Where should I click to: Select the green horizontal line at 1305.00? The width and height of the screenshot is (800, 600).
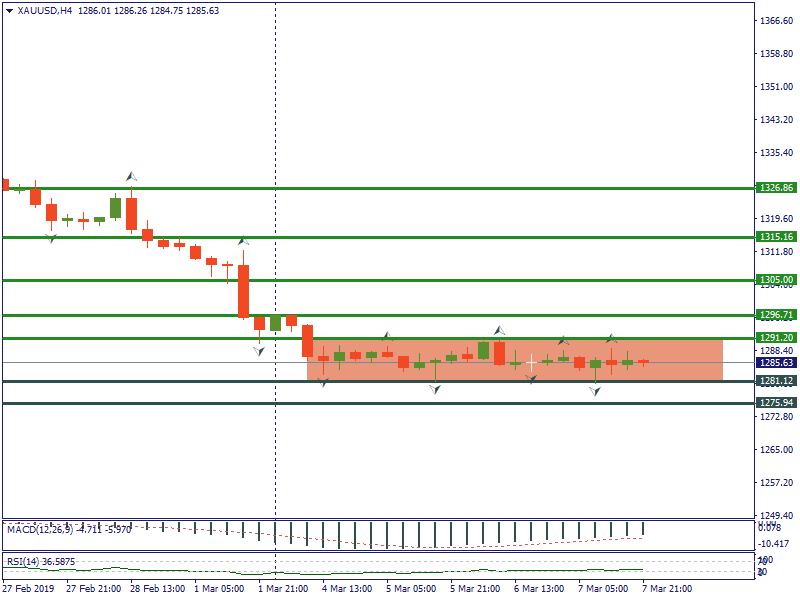coord(400,280)
